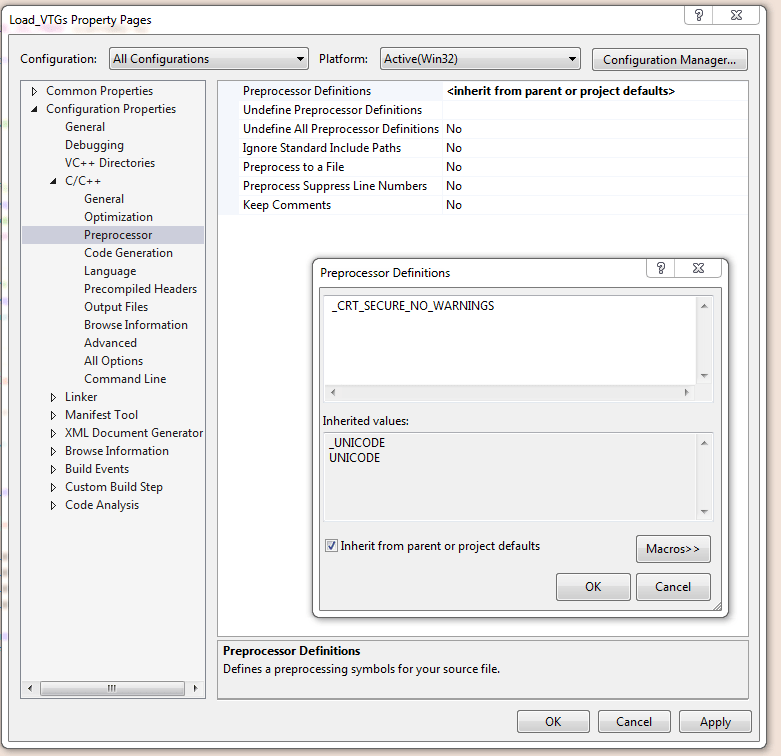
Task: Click the _CRT_SECURE_NO_WARNINGS definitions edit box
Action: coord(510,341)
